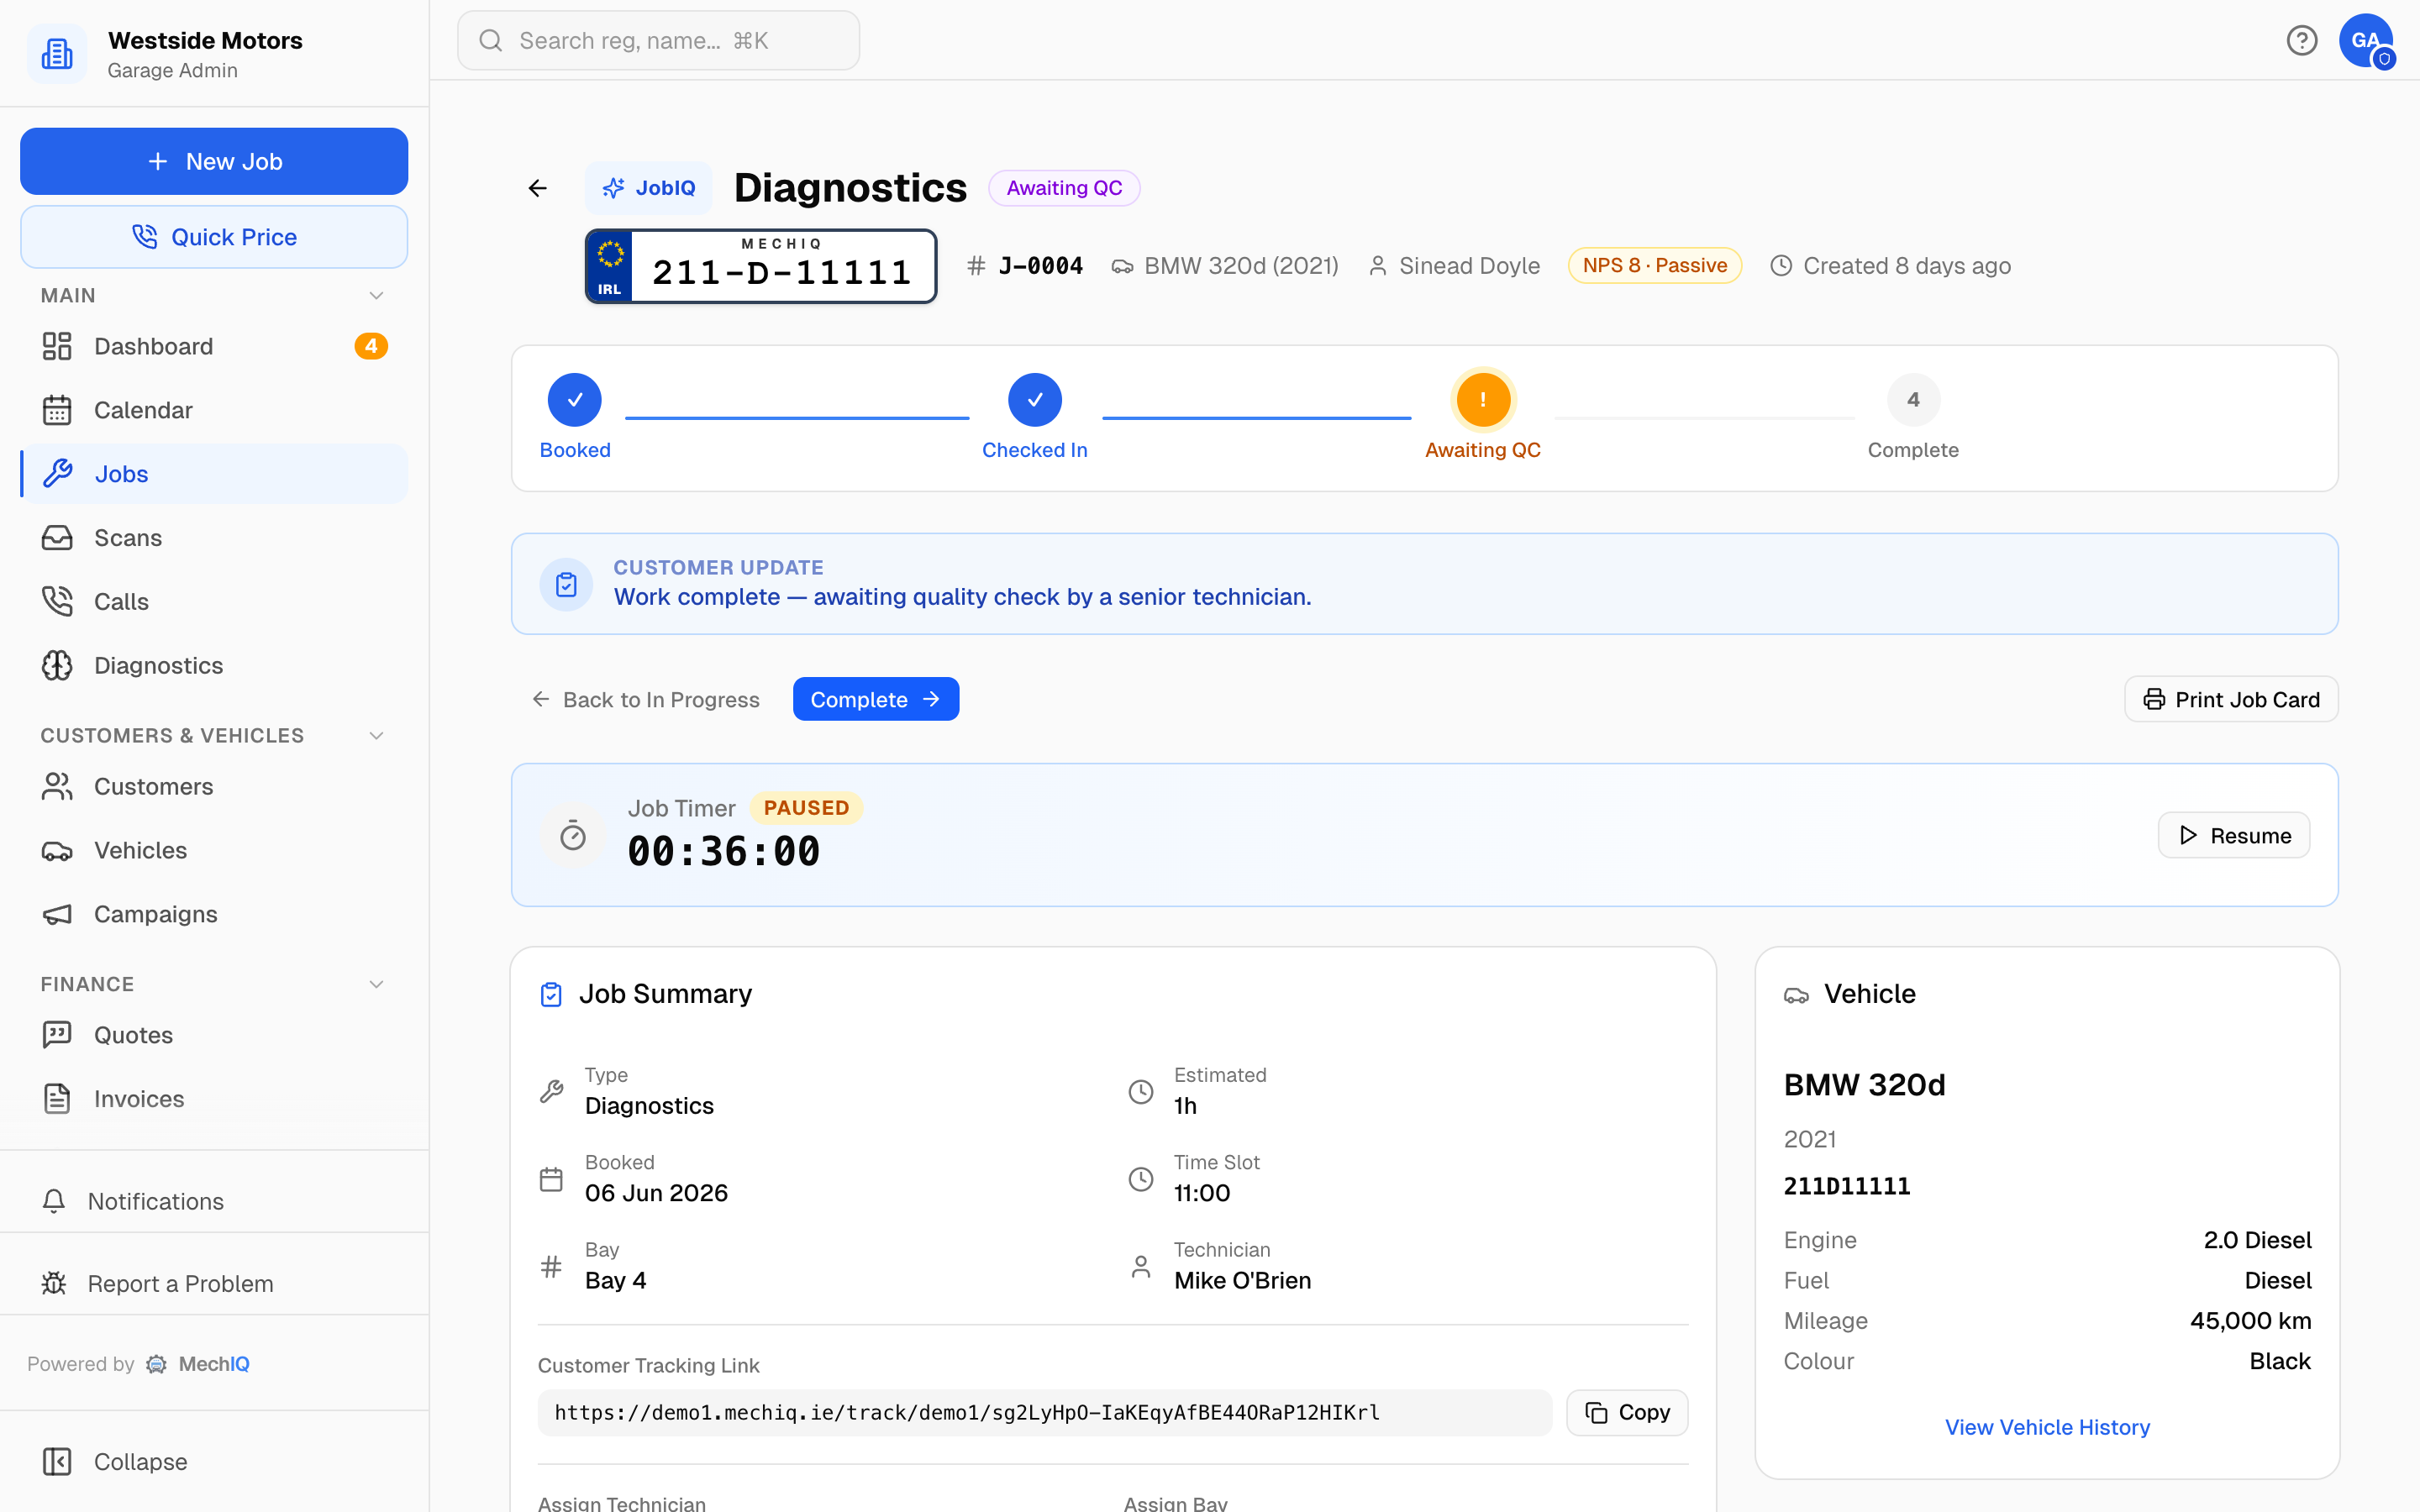Click the Vehicles car icon in sidebar
The width and height of the screenshot is (2420, 1512).
[57, 851]
